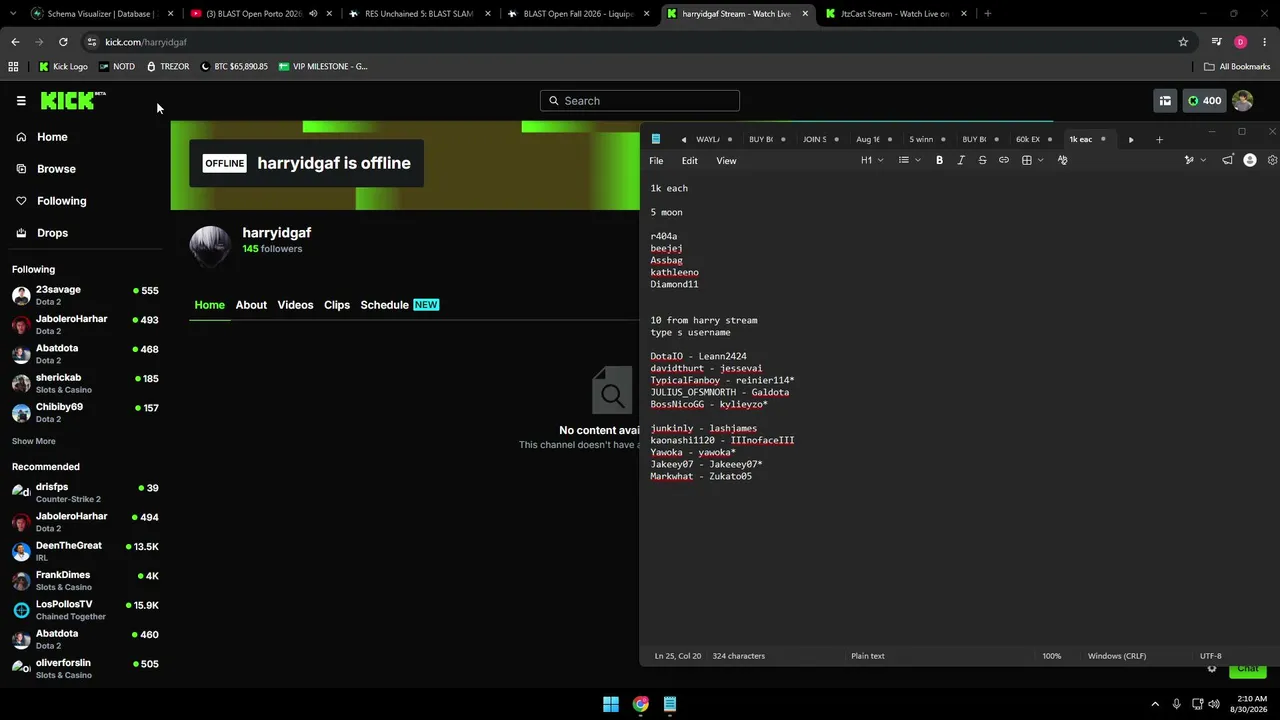
Task: Open Following in Kick sidebar
Action: 62,201
